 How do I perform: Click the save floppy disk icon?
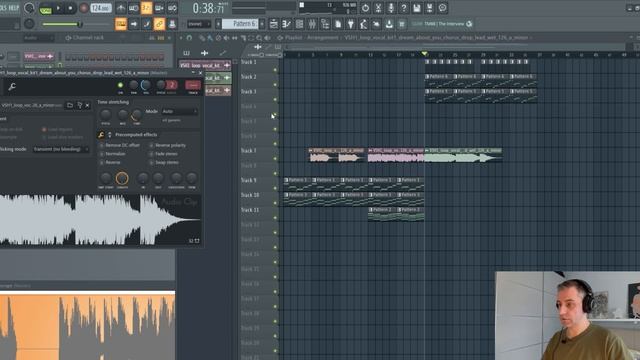(x=417, y=8)
